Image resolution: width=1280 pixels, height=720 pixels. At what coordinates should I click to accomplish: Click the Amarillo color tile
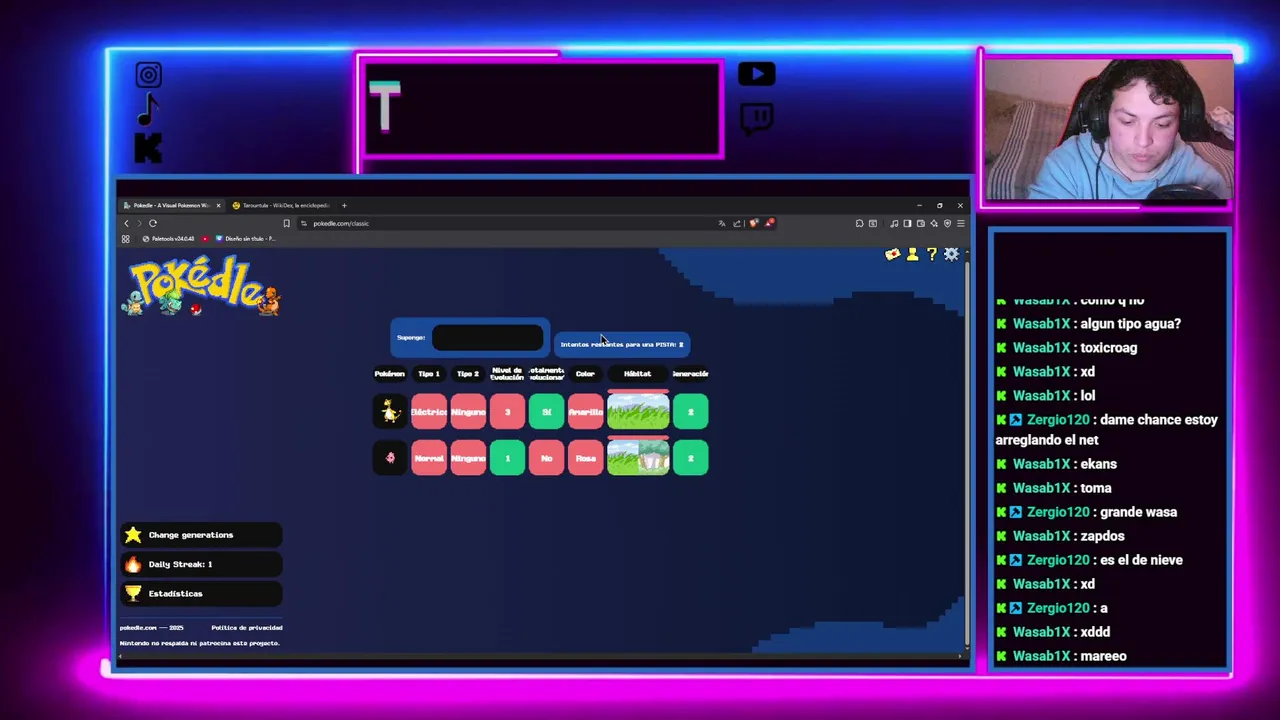585,412
